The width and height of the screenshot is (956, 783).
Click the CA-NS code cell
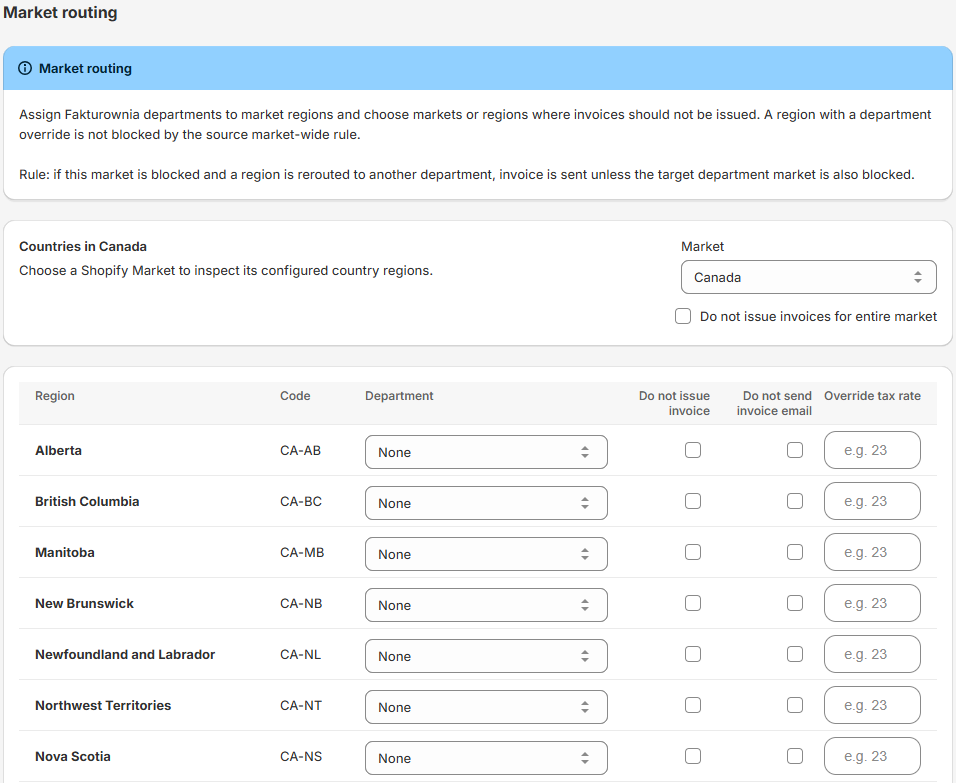coord(301,756)
